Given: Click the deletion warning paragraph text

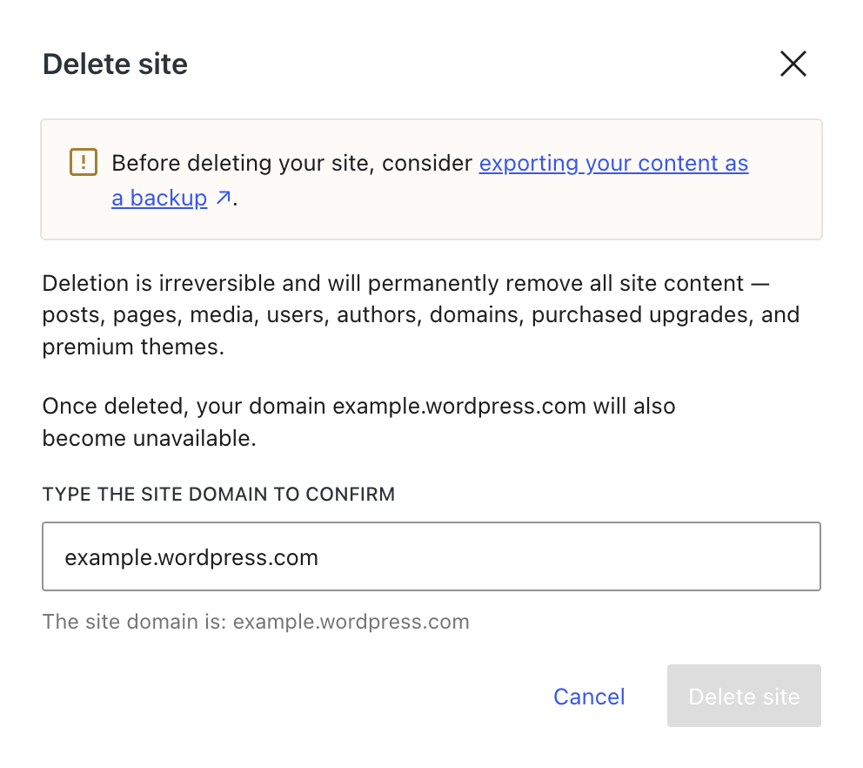Looking at the screenshot, I should 420,314.
